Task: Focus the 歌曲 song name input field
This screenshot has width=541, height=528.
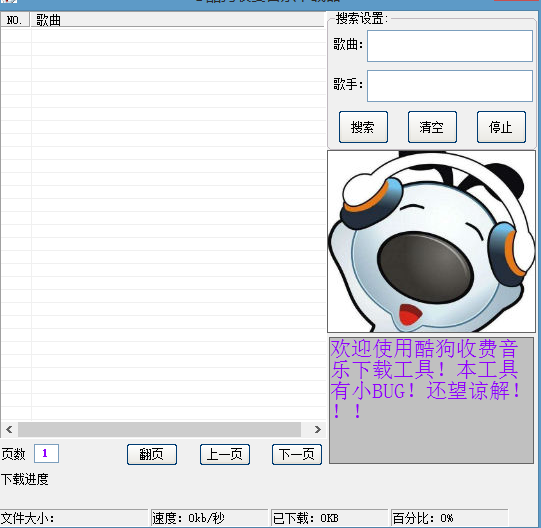Action: click(x=450, y=46)
